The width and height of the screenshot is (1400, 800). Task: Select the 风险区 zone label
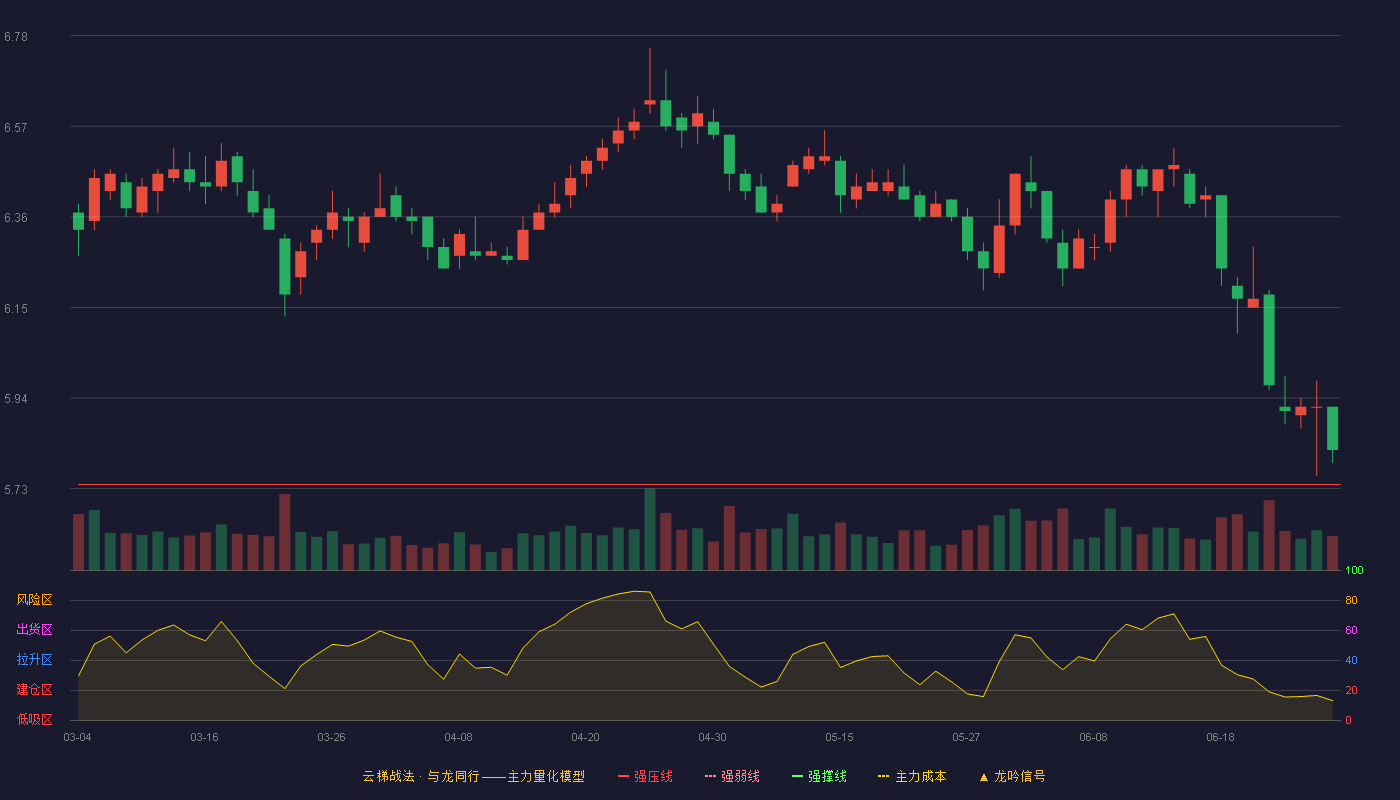34,600
